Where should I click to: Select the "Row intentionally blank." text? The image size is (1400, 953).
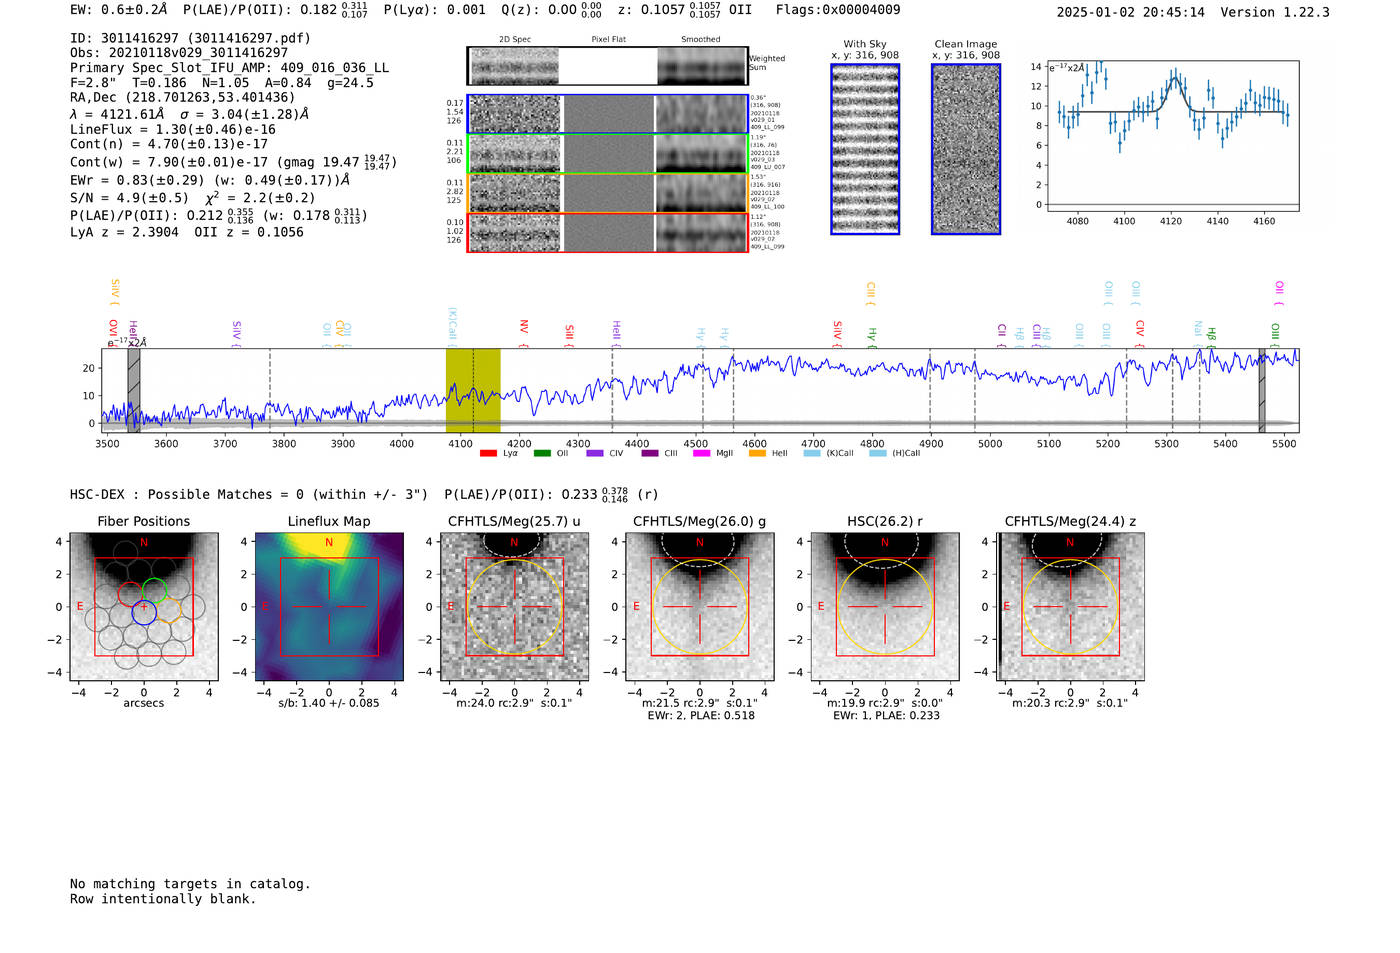pyautogui.click(x=163, y=899)
